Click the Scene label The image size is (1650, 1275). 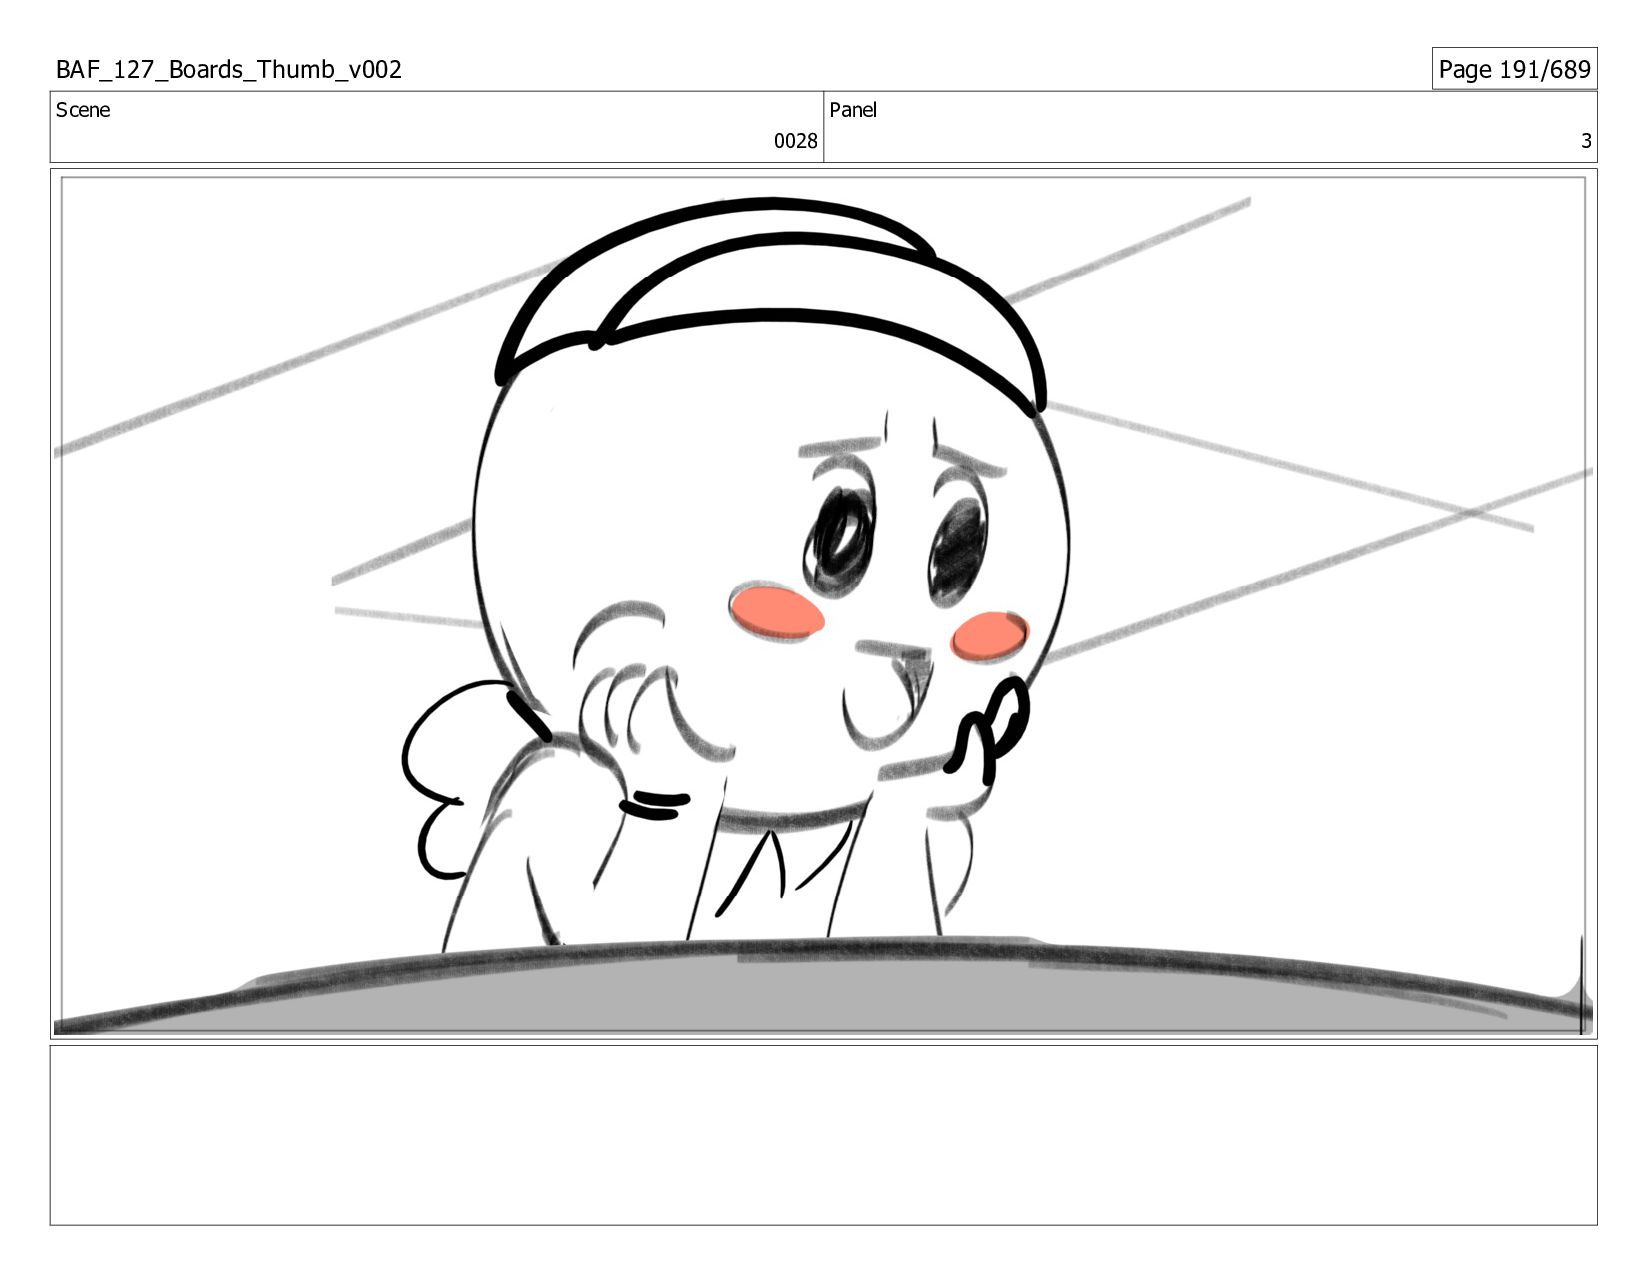tap(83, 110)
